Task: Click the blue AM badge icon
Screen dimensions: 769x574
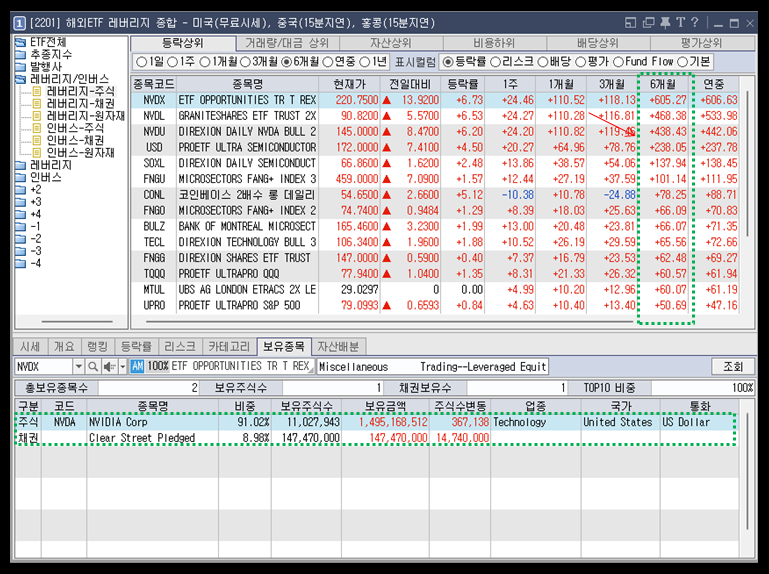Action: click(x=137, y=366)
